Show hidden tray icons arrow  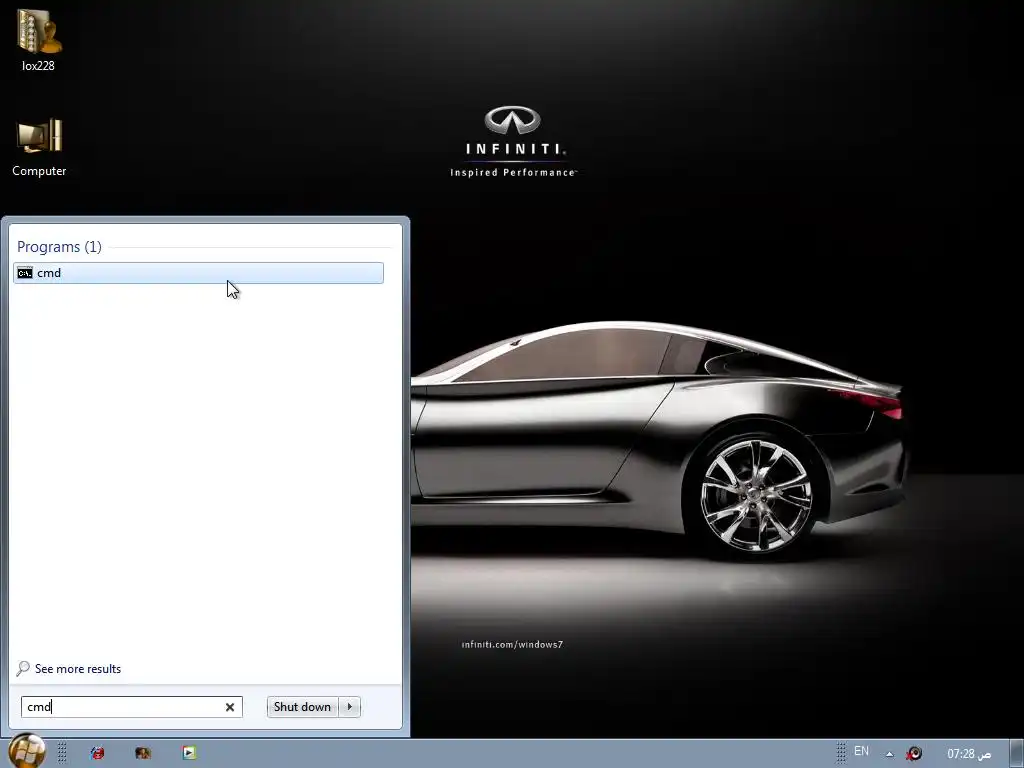pyautogui.click(x=889, y=754)
